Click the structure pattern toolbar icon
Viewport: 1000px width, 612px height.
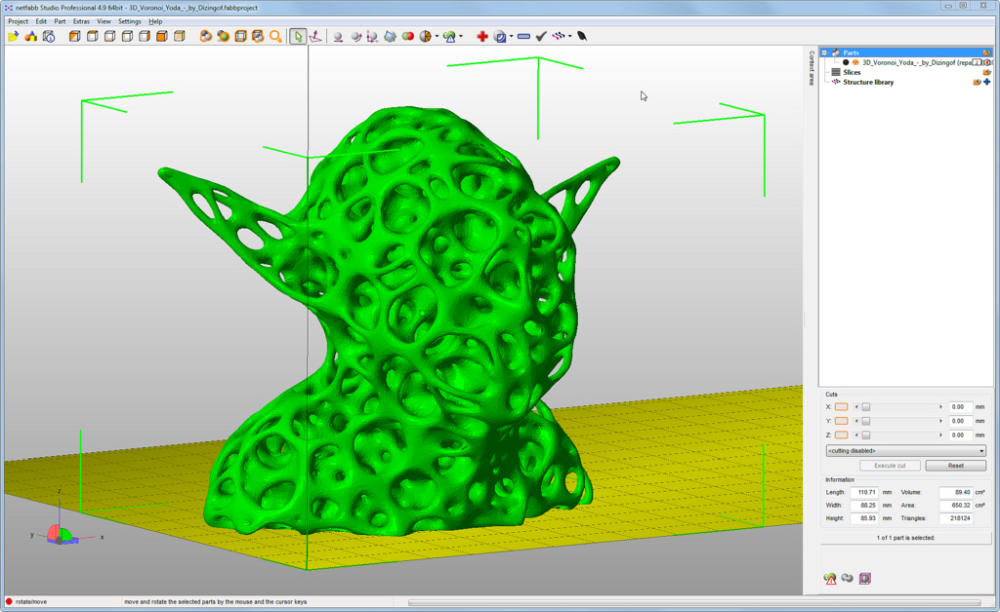pyautogui.click(x=559, y=36)
